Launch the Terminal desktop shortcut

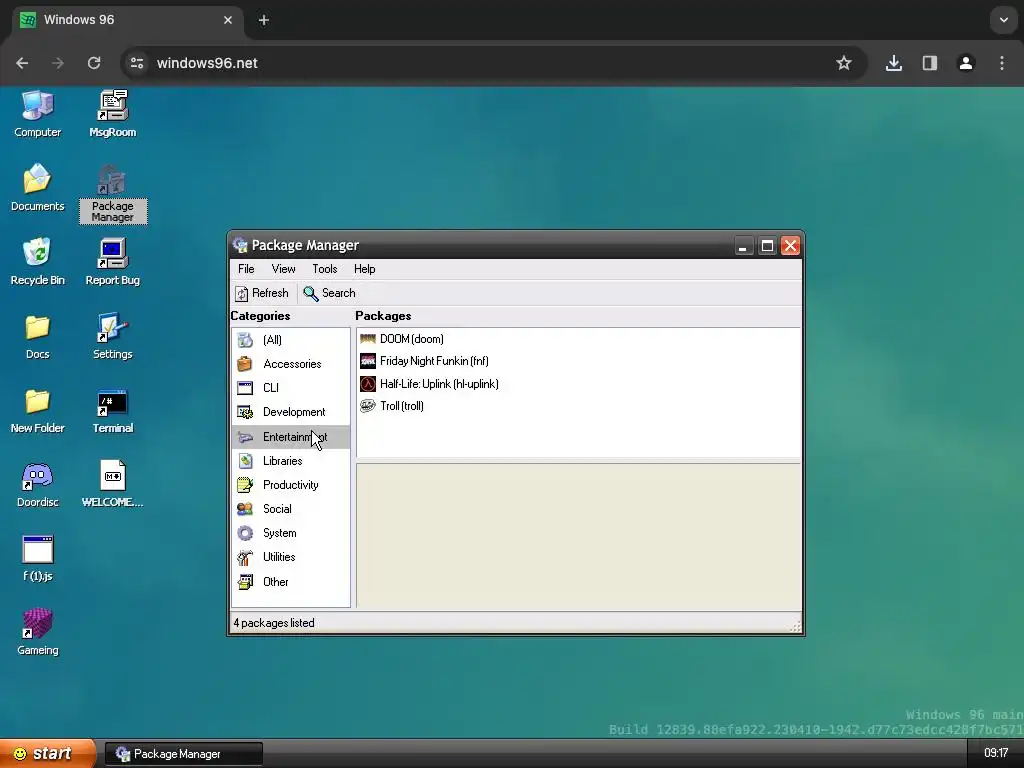coord(112,410)
